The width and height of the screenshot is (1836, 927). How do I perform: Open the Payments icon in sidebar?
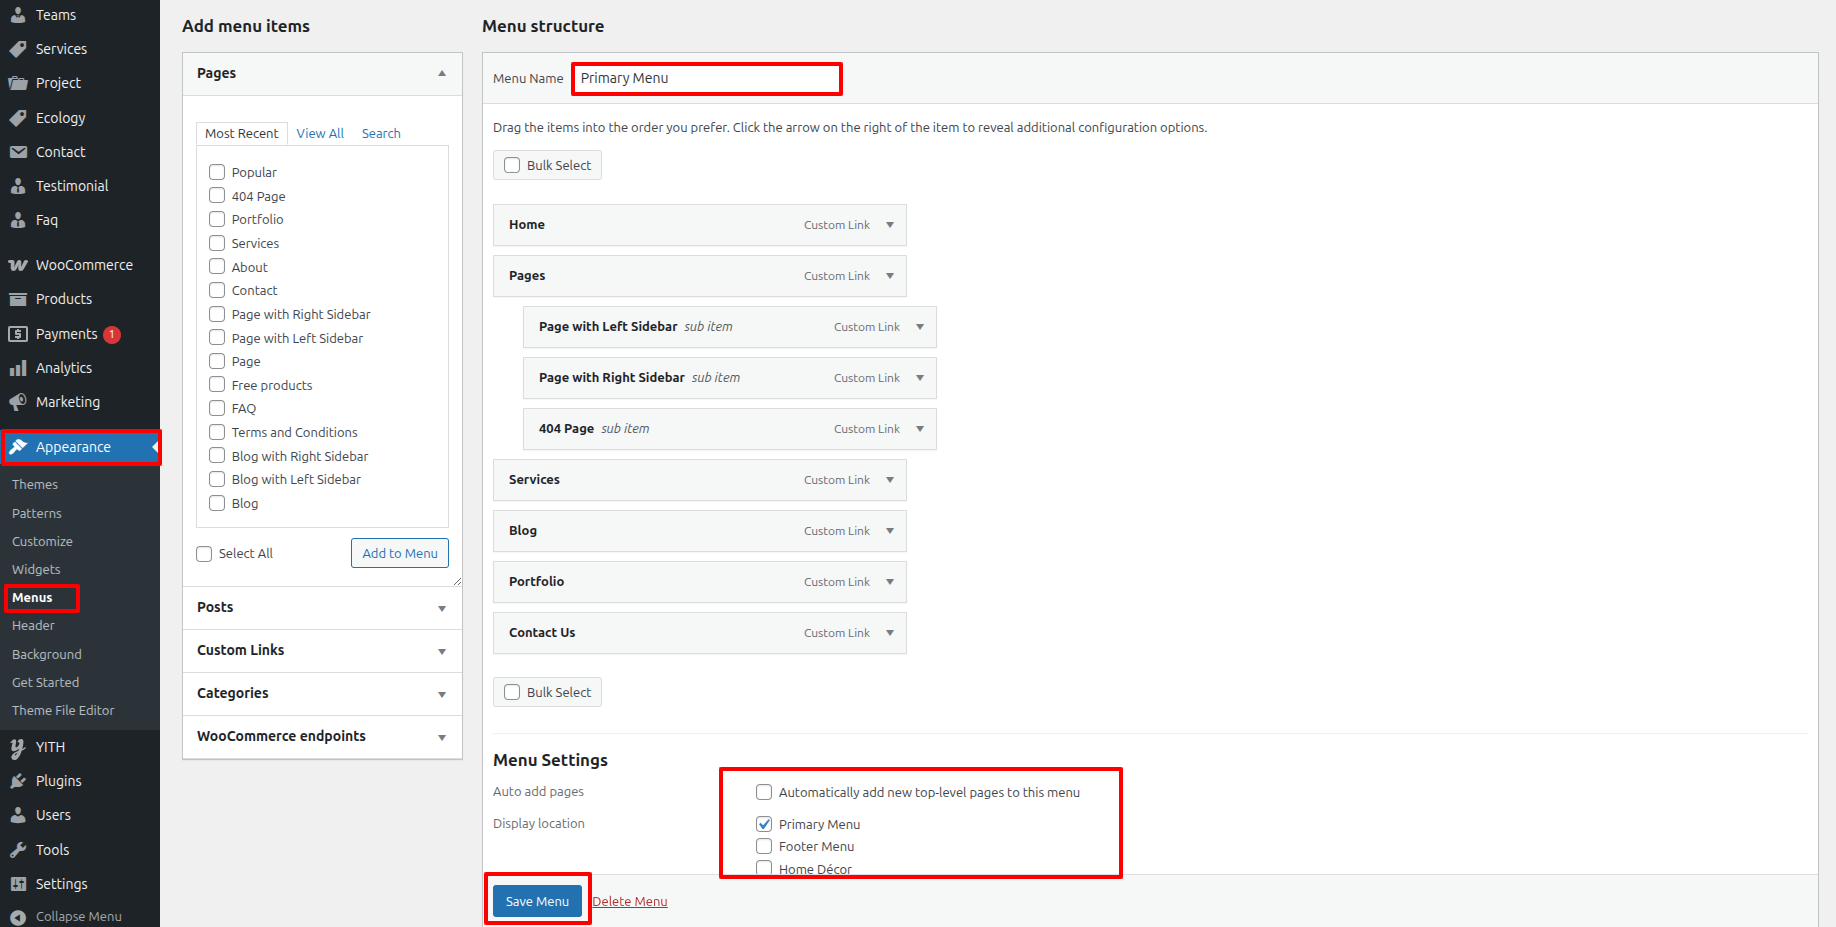tap(18, 334)
